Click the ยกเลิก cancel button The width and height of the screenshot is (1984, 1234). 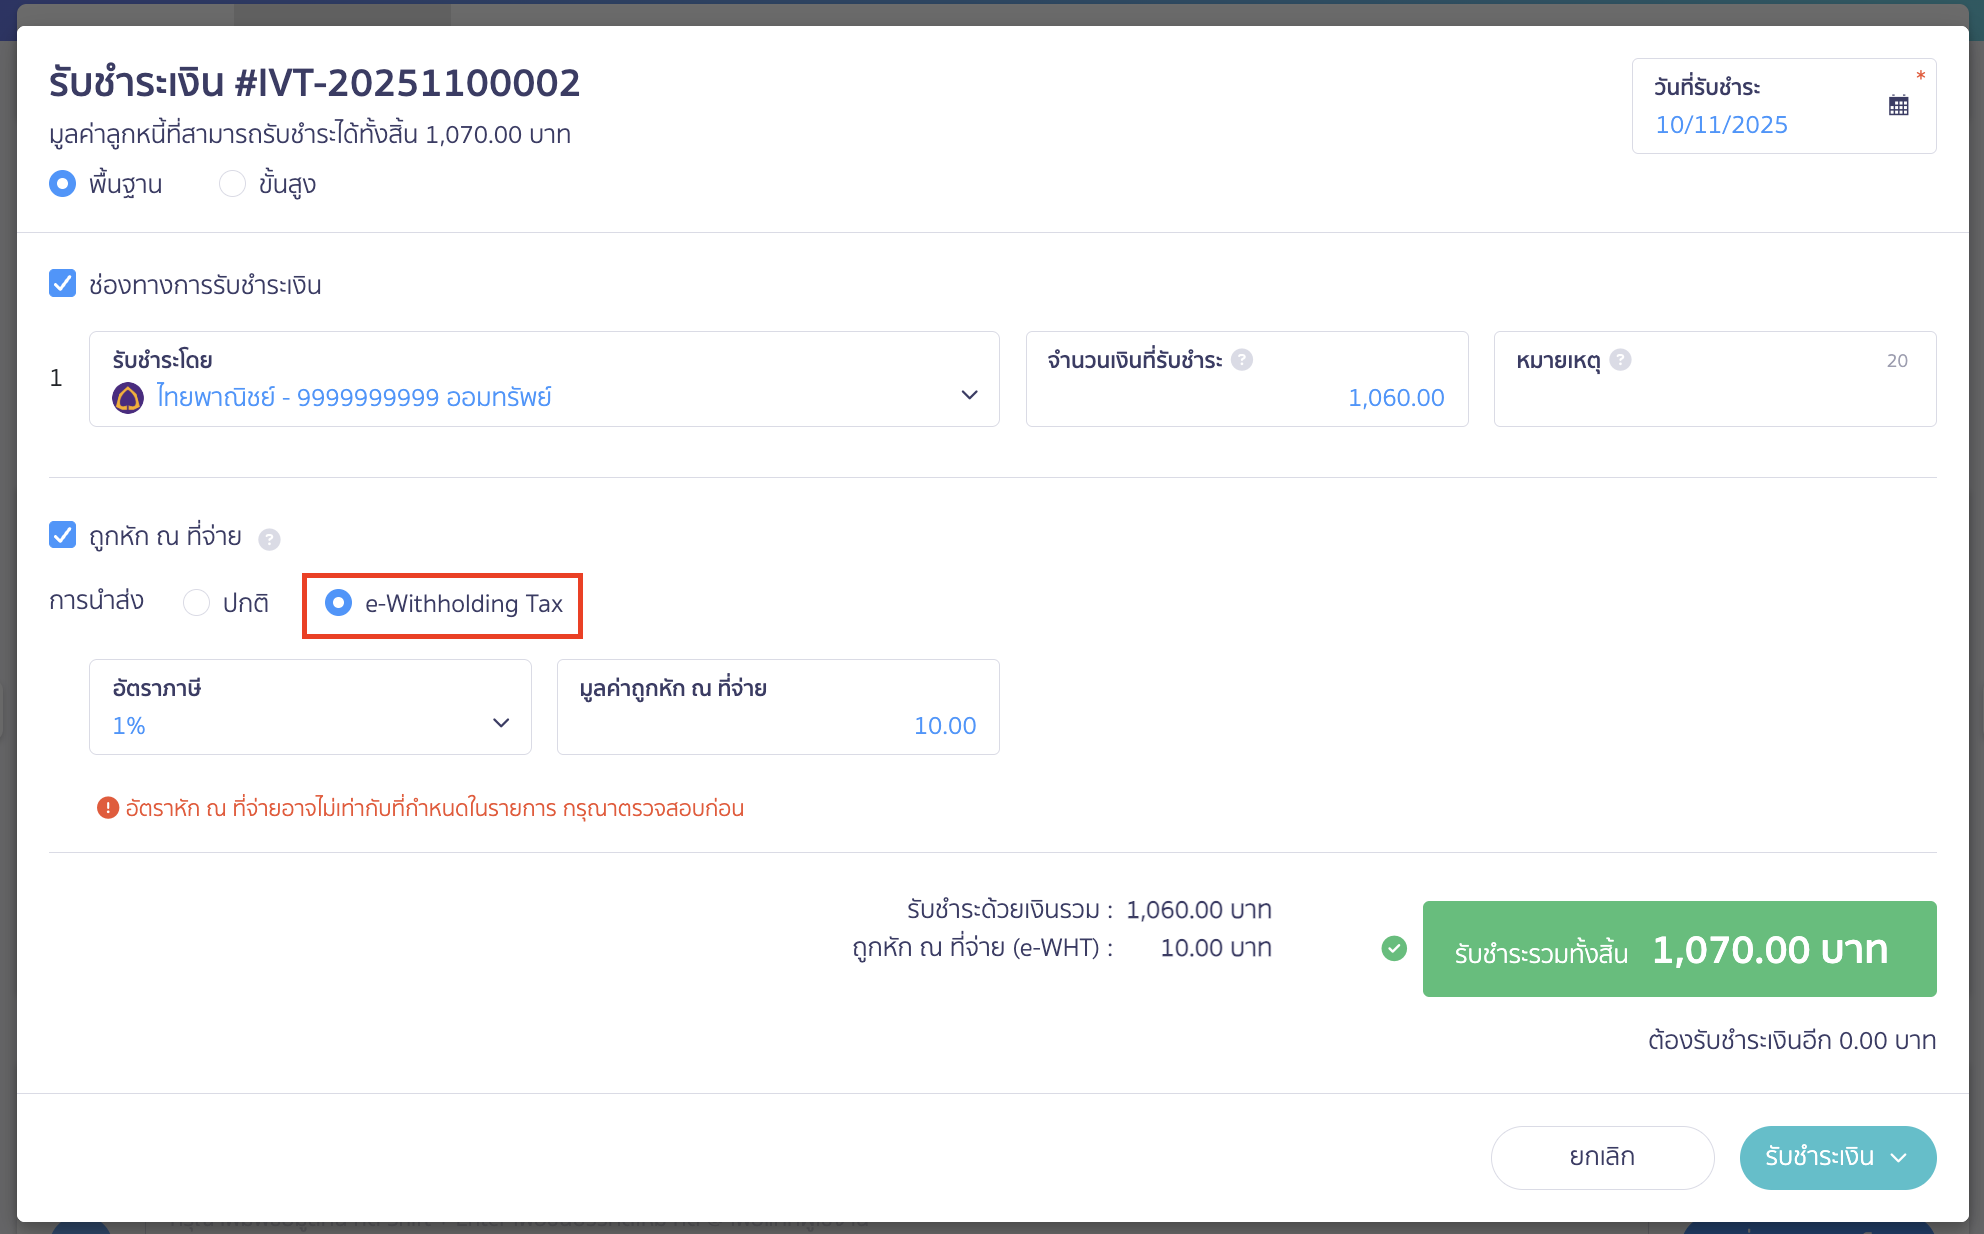1601,1157
